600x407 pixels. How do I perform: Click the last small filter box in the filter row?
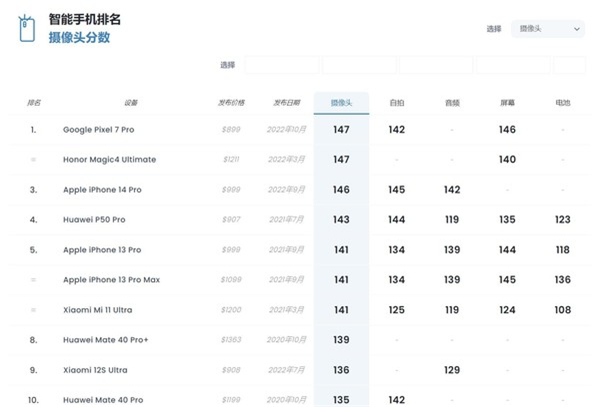(x=572, y=65)
